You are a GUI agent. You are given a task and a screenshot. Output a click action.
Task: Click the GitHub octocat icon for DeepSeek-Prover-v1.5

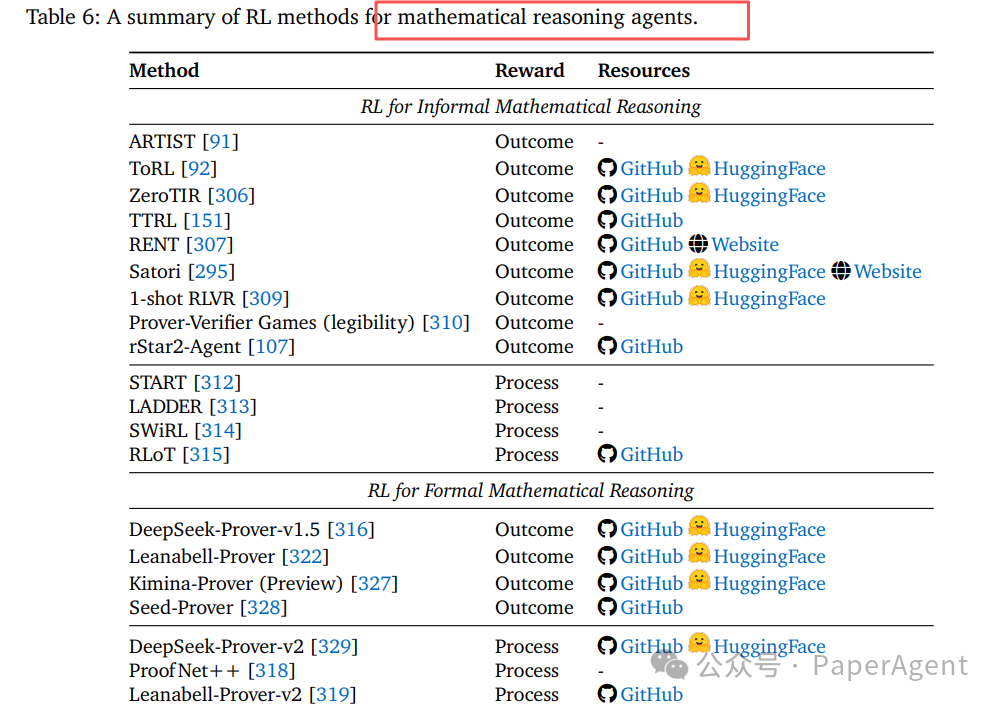click(607, 529)
